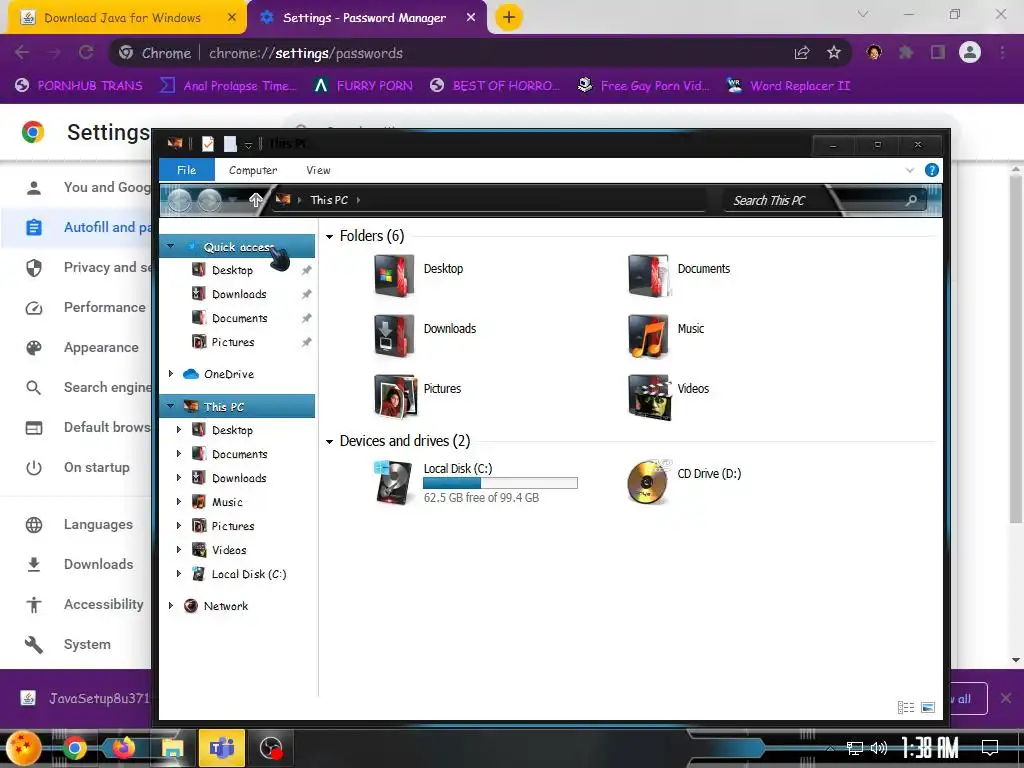Screen dimensions: 1024x768
Task: Open On startup in Chrome settings sidebar
Action: [x=97, y=468]
